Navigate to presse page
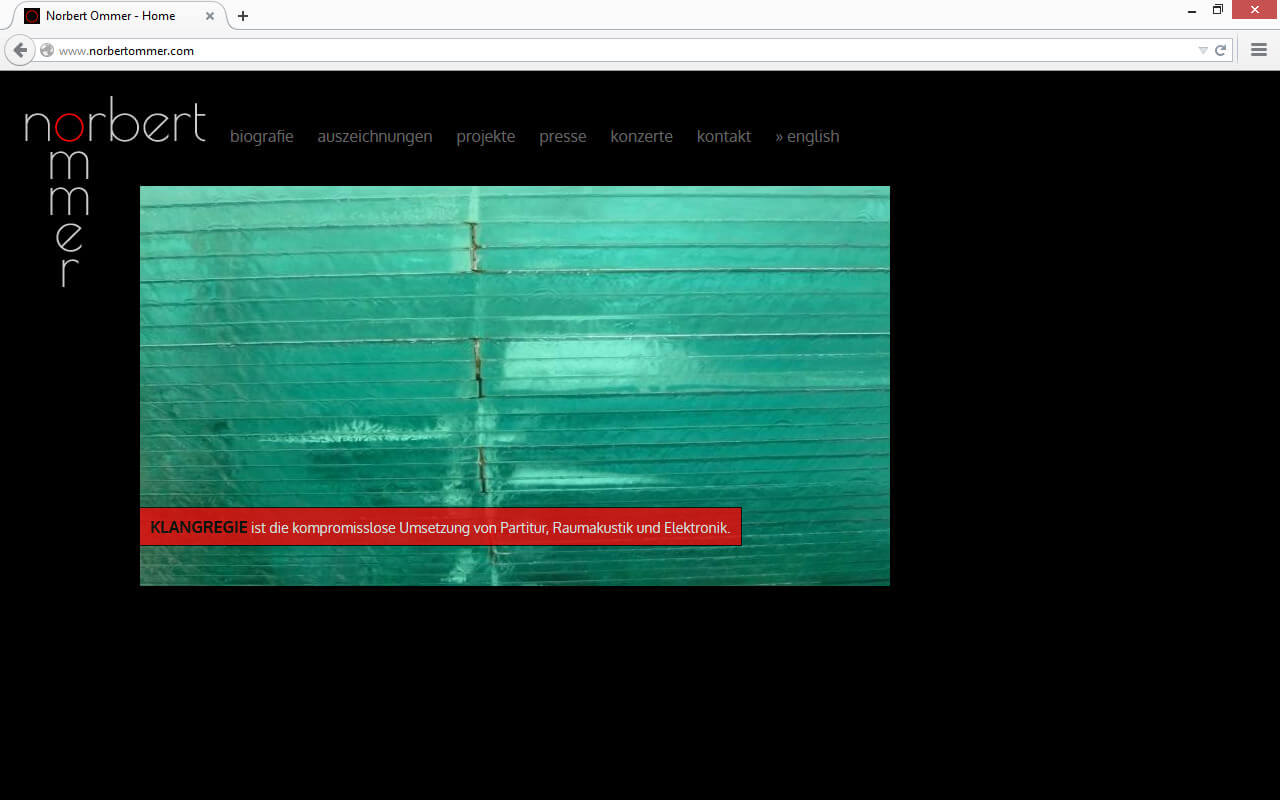Screen dimensions: 1280x800 [563, 136]
